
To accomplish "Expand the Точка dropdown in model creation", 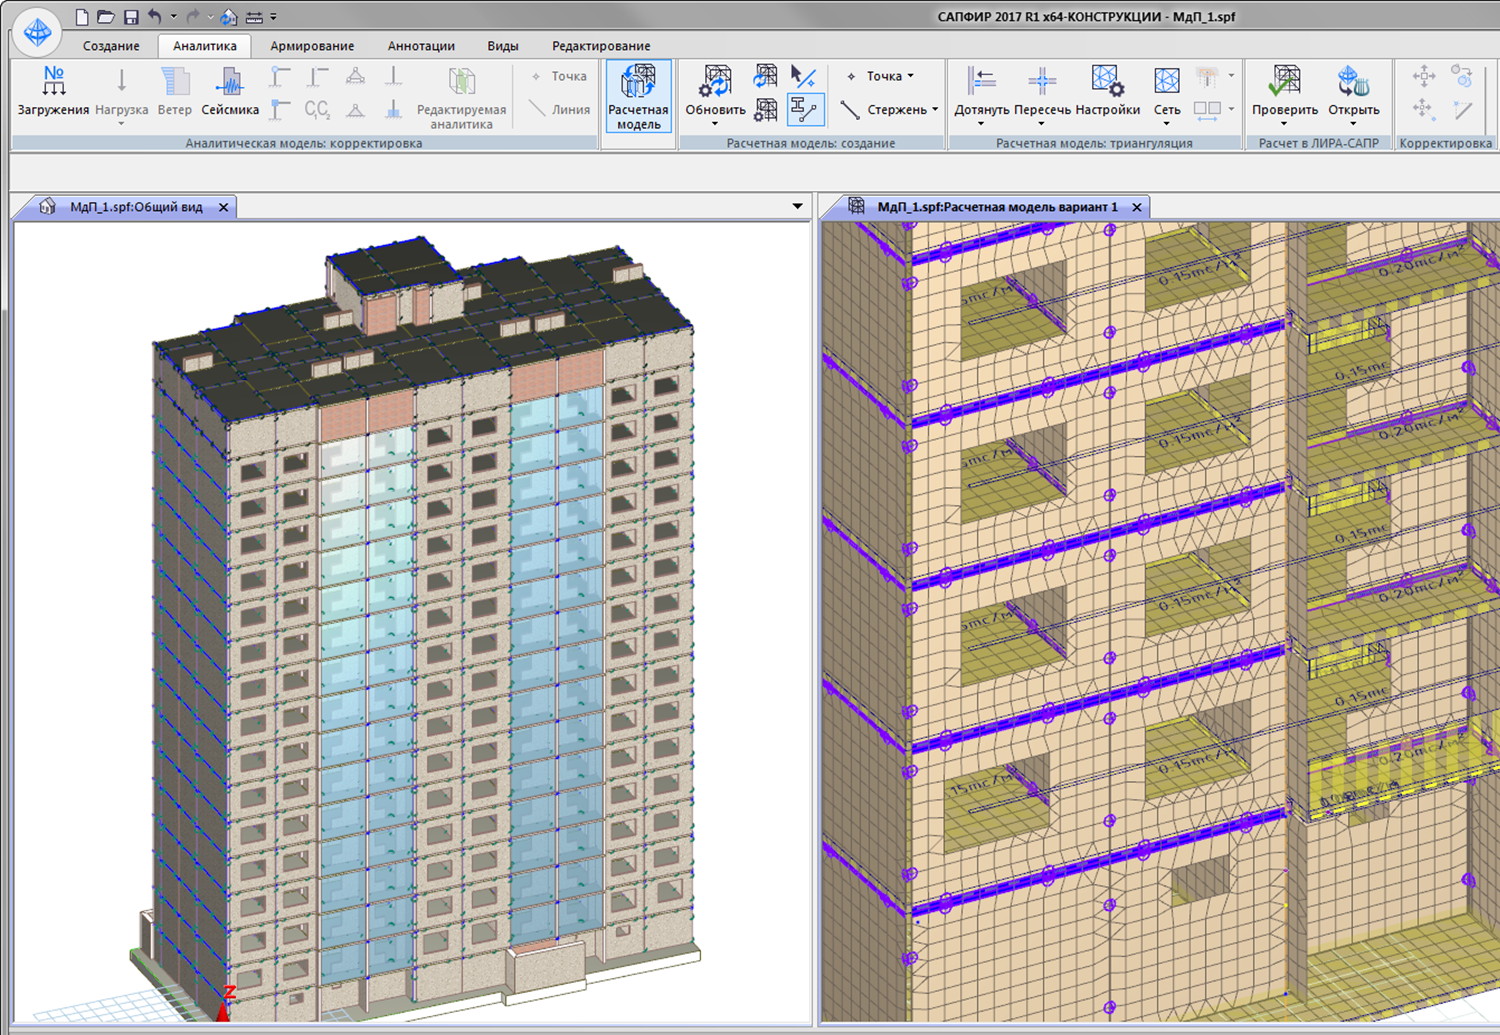I will [911, 76].
